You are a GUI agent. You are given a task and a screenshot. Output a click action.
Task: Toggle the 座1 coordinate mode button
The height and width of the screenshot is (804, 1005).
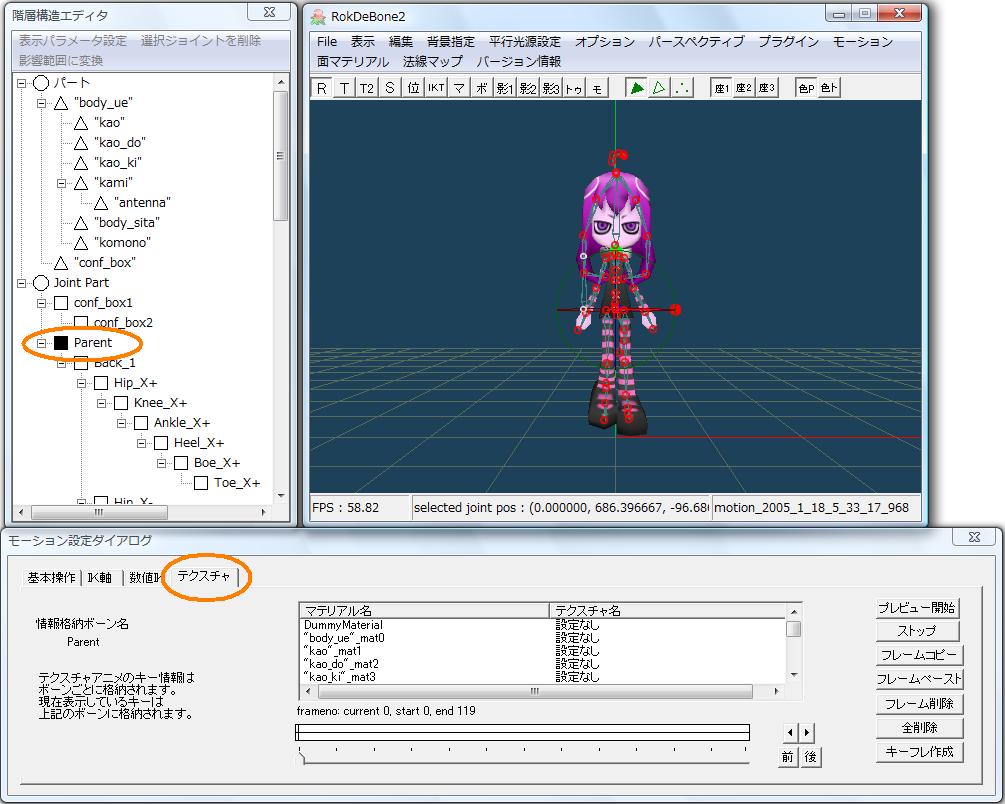coord(721,88)
